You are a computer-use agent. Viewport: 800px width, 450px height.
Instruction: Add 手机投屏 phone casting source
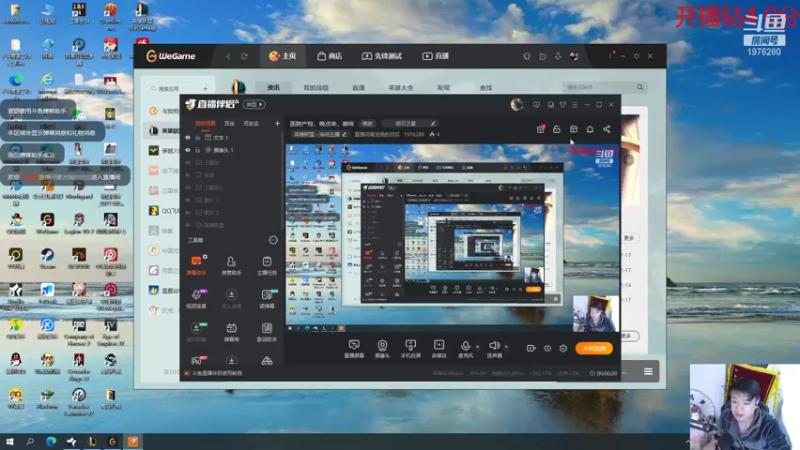pyautogui.click(x=410, y=349)
